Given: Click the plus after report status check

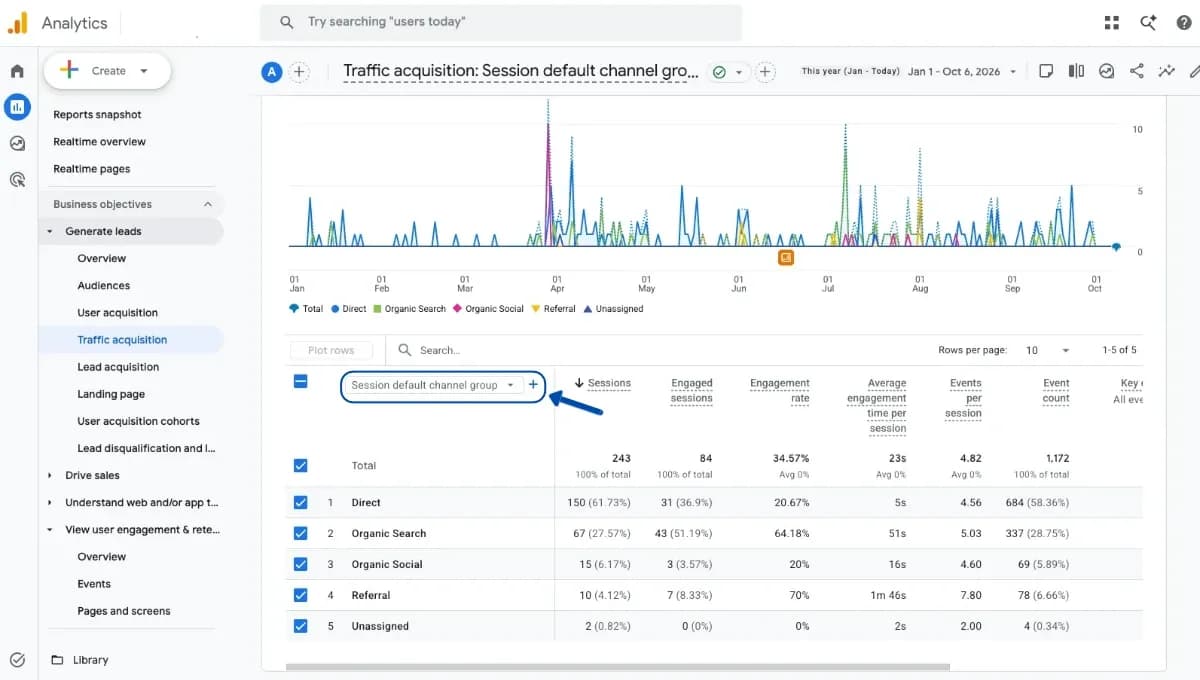Looking at the screenshot, I should point(765,72).
